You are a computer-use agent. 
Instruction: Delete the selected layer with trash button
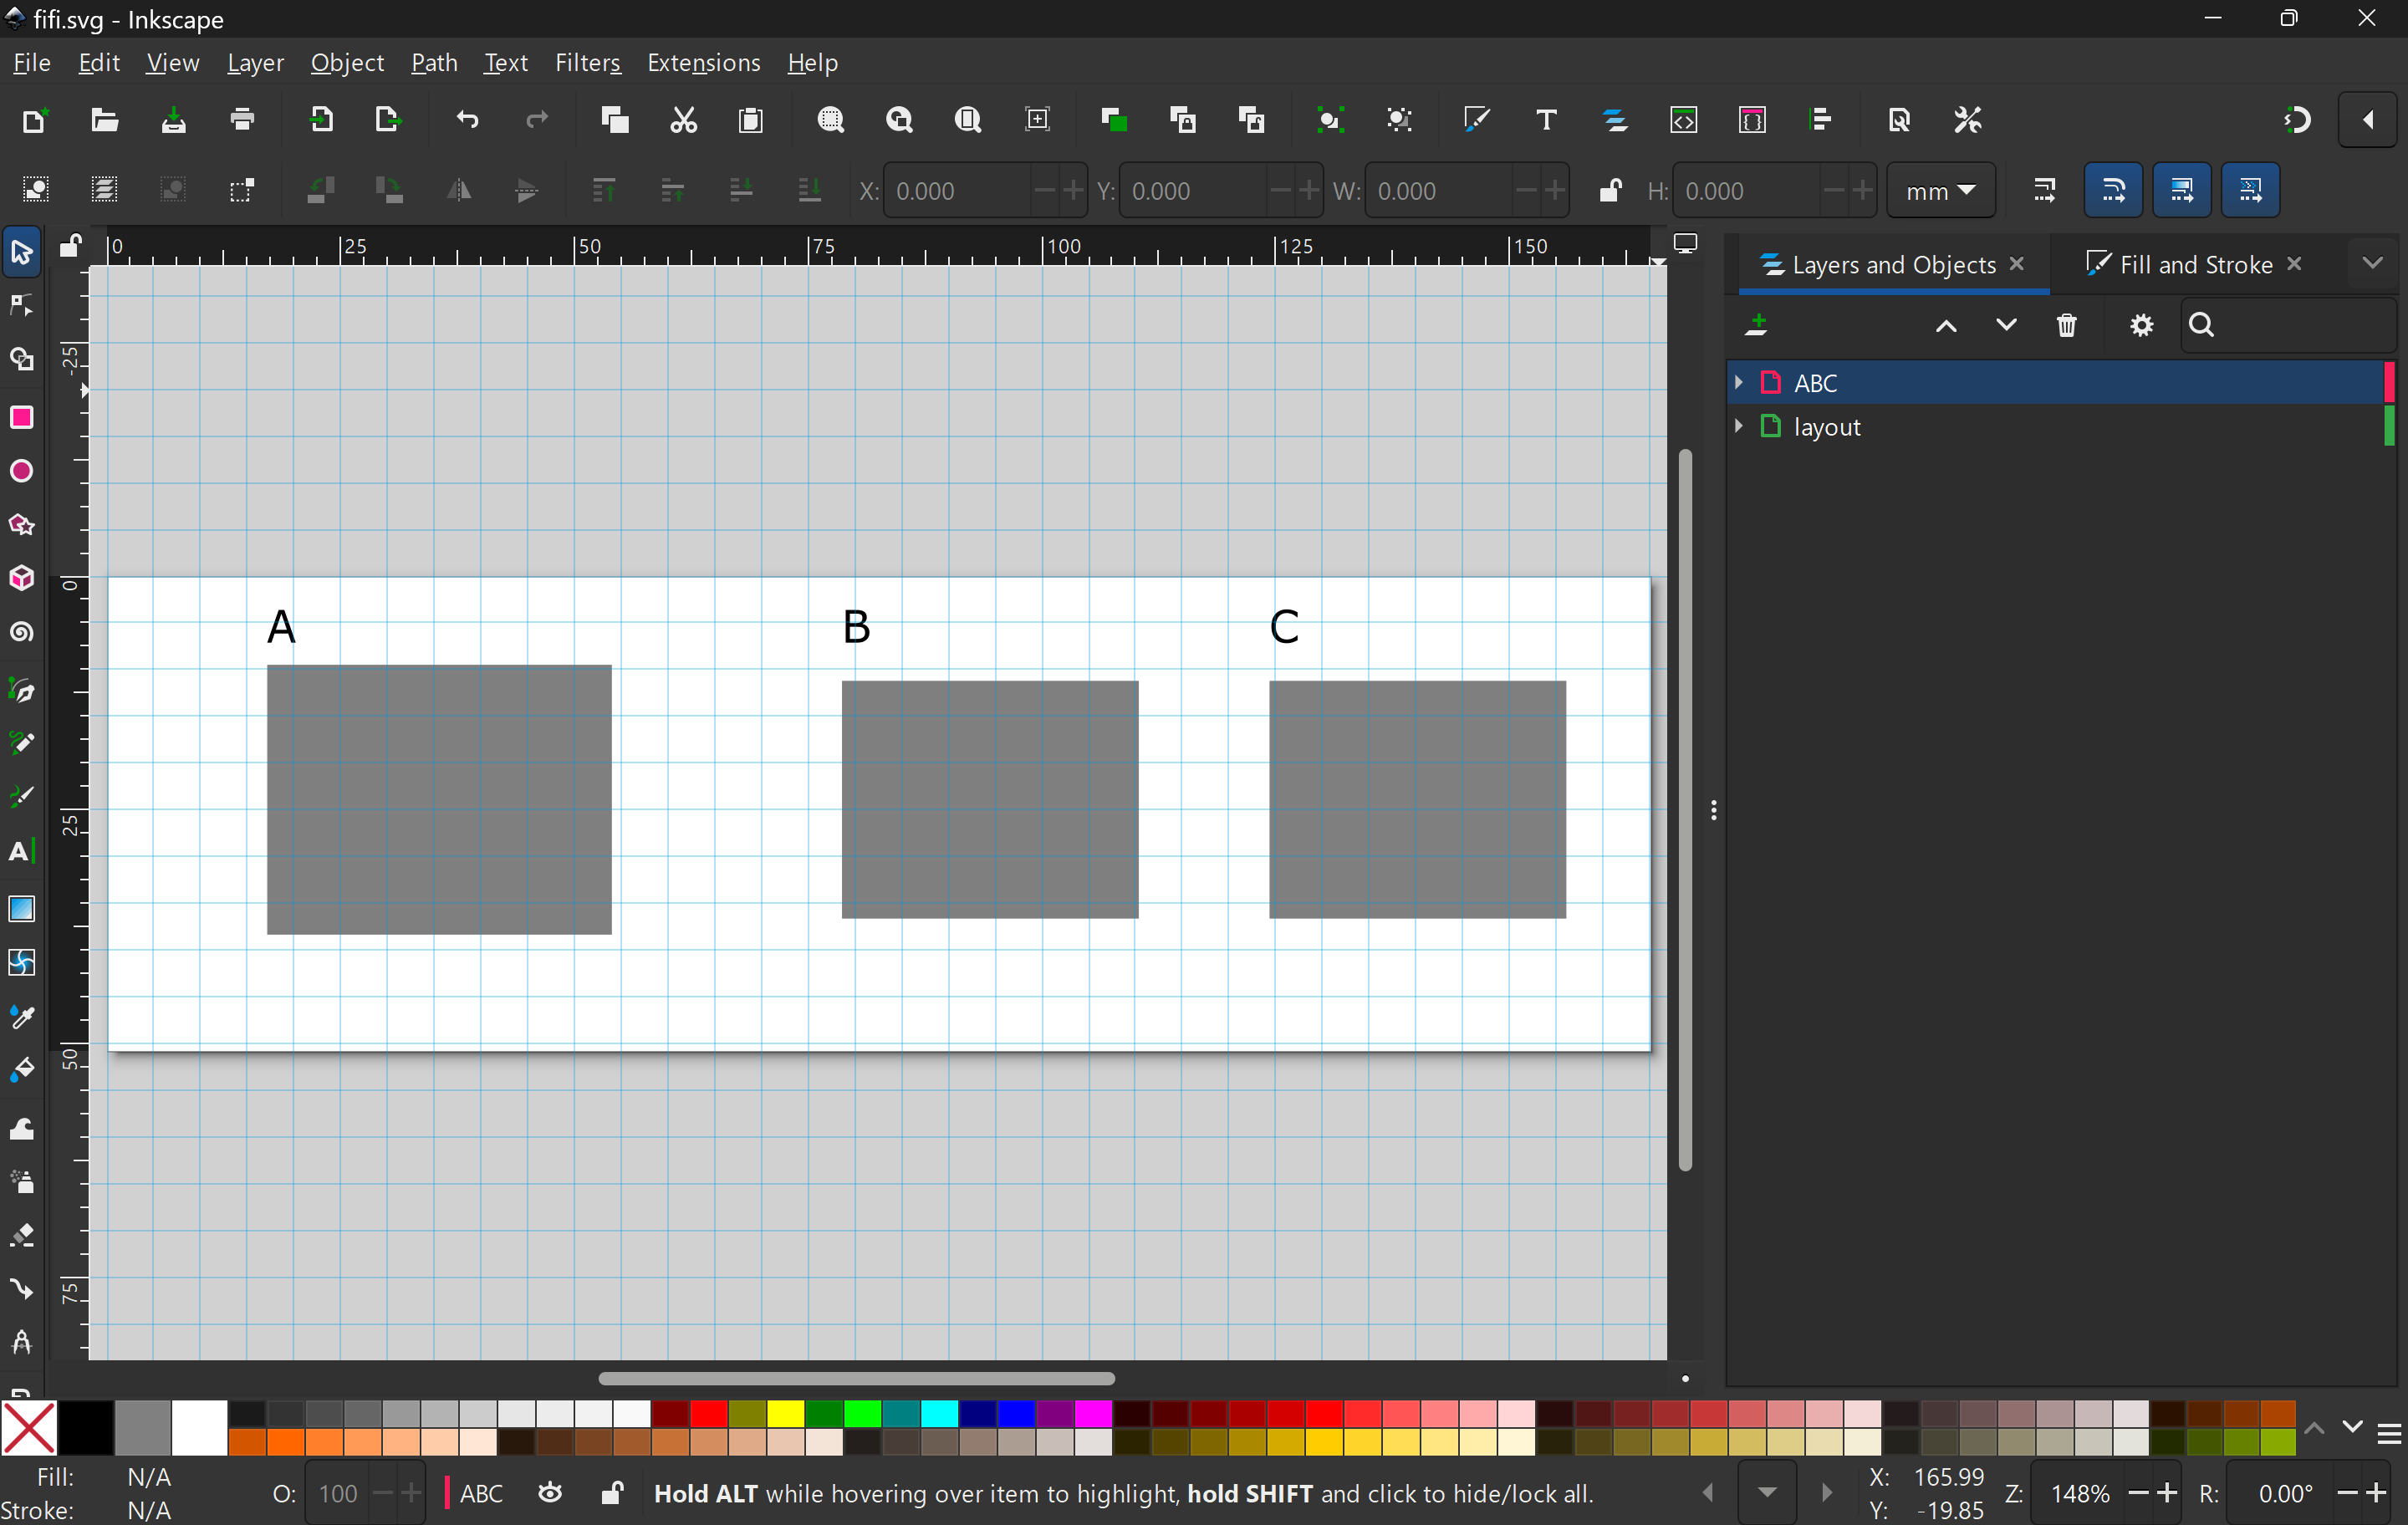2067,325
